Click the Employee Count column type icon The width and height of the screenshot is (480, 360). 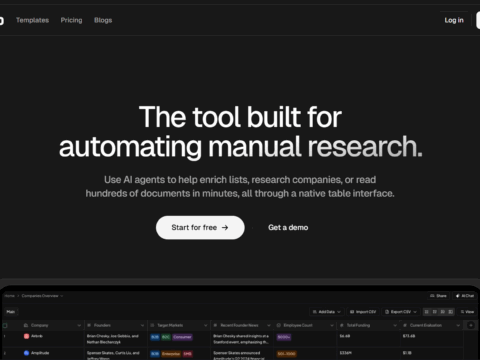click(279, 325)
